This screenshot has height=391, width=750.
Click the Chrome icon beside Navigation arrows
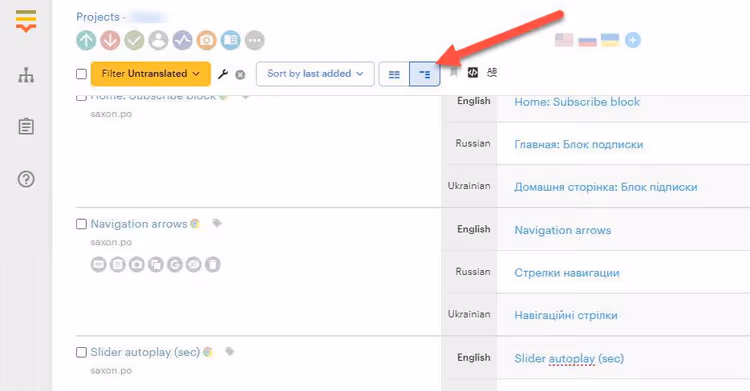195,223
